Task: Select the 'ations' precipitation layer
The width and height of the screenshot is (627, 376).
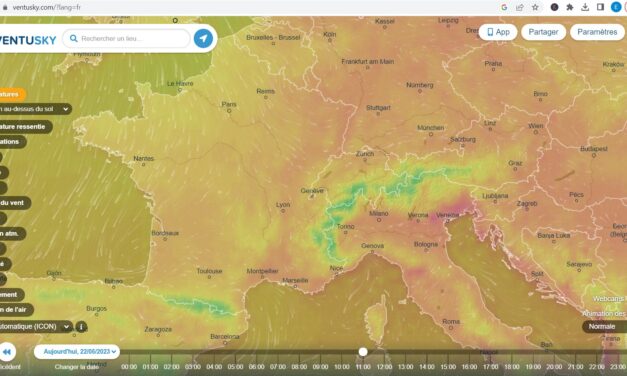Action: coord(13,142)
